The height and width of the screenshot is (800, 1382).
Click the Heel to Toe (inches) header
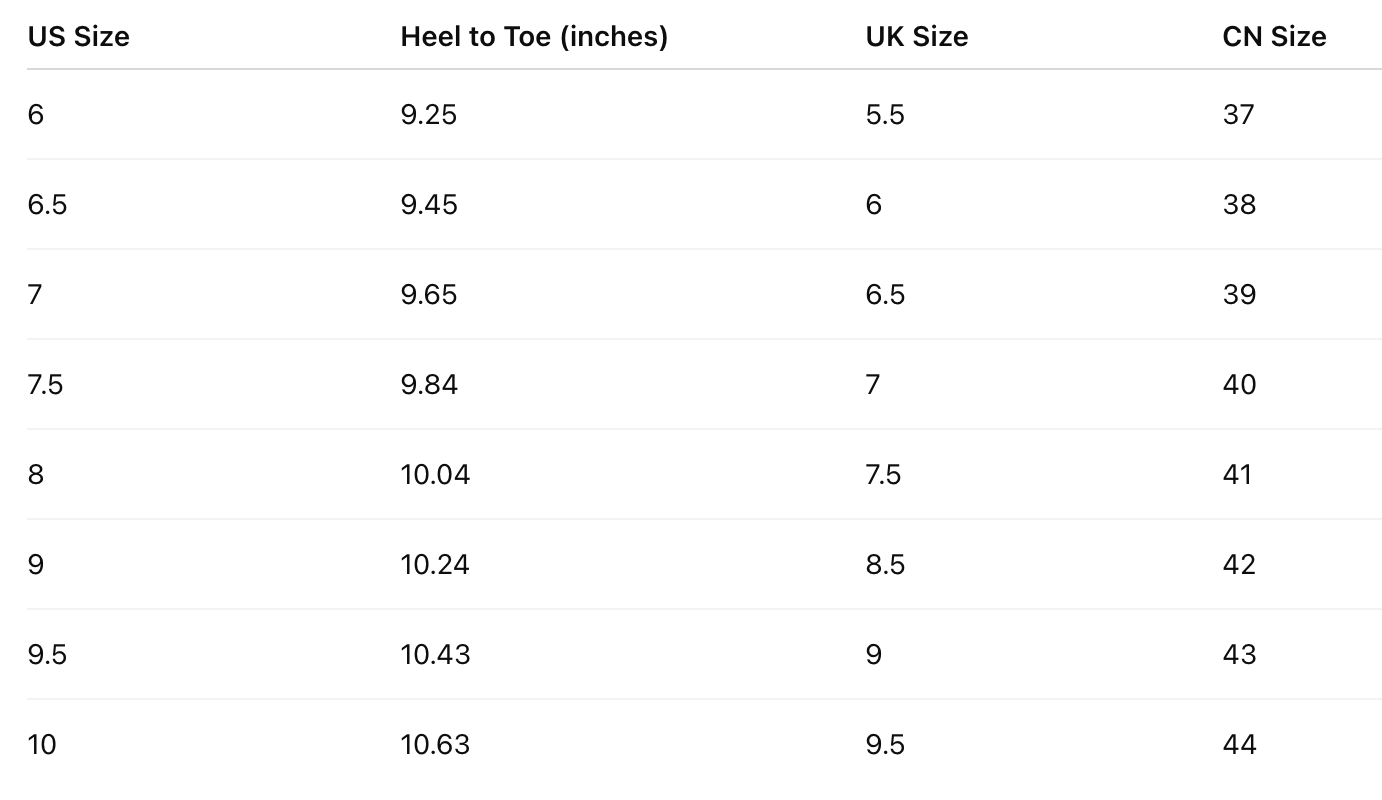coord(534,37)
